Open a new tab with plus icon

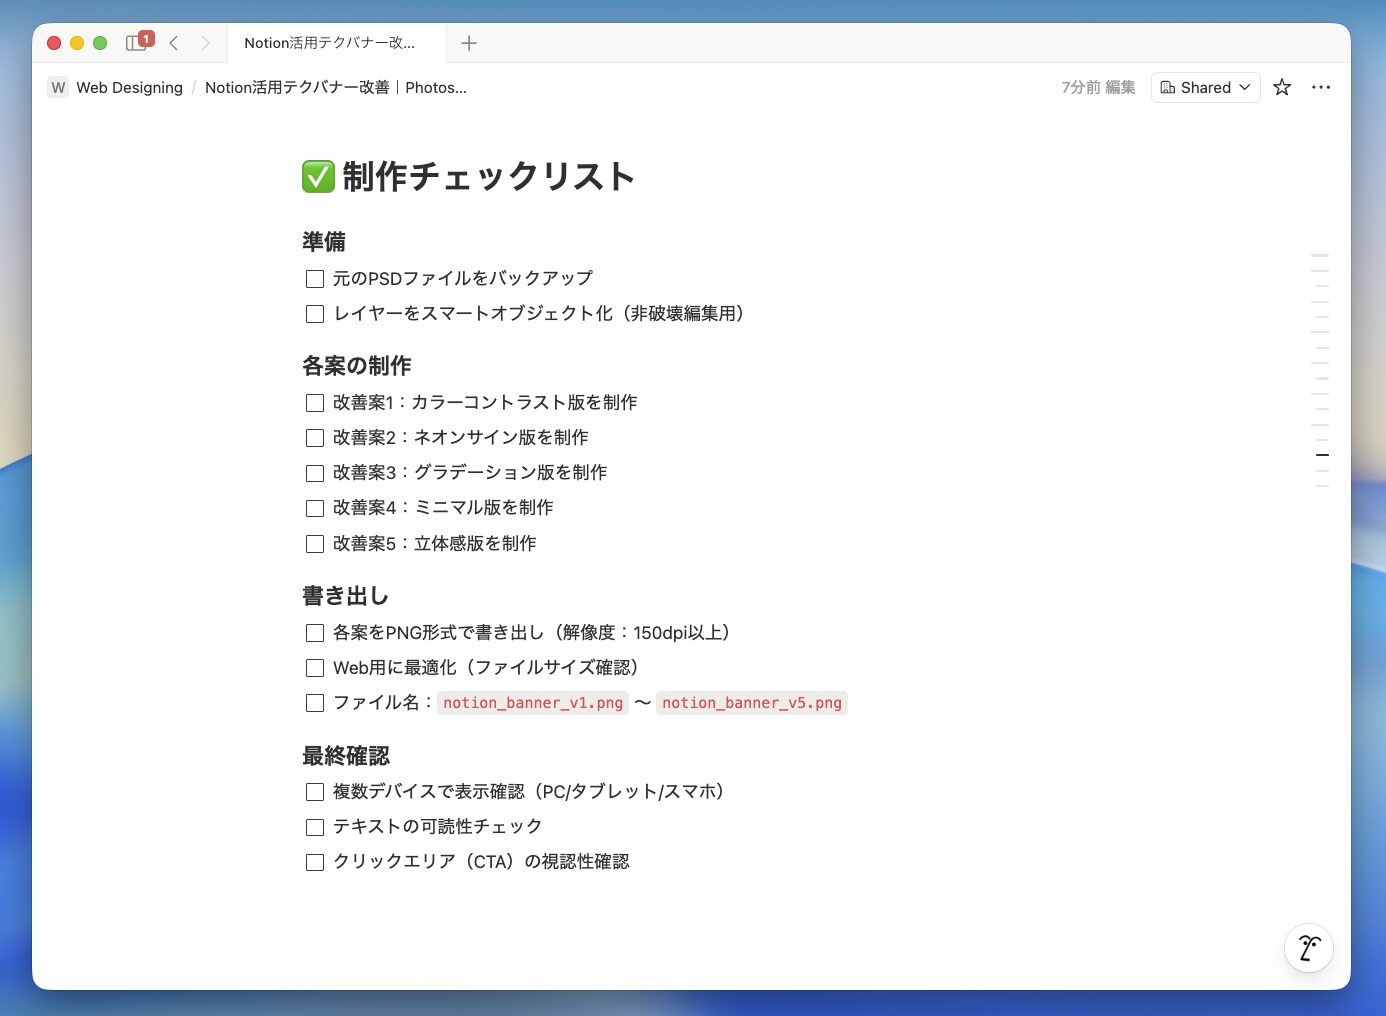[x=468, y=42]
